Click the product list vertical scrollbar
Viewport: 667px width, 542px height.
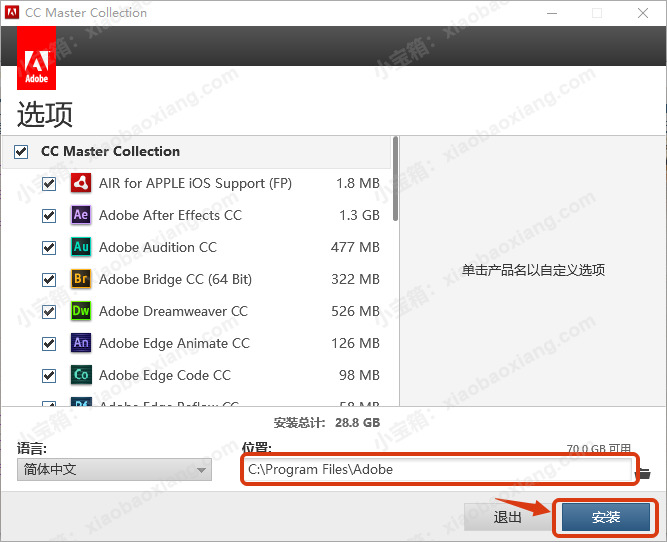pyautogui.click(x=395, y=180)
